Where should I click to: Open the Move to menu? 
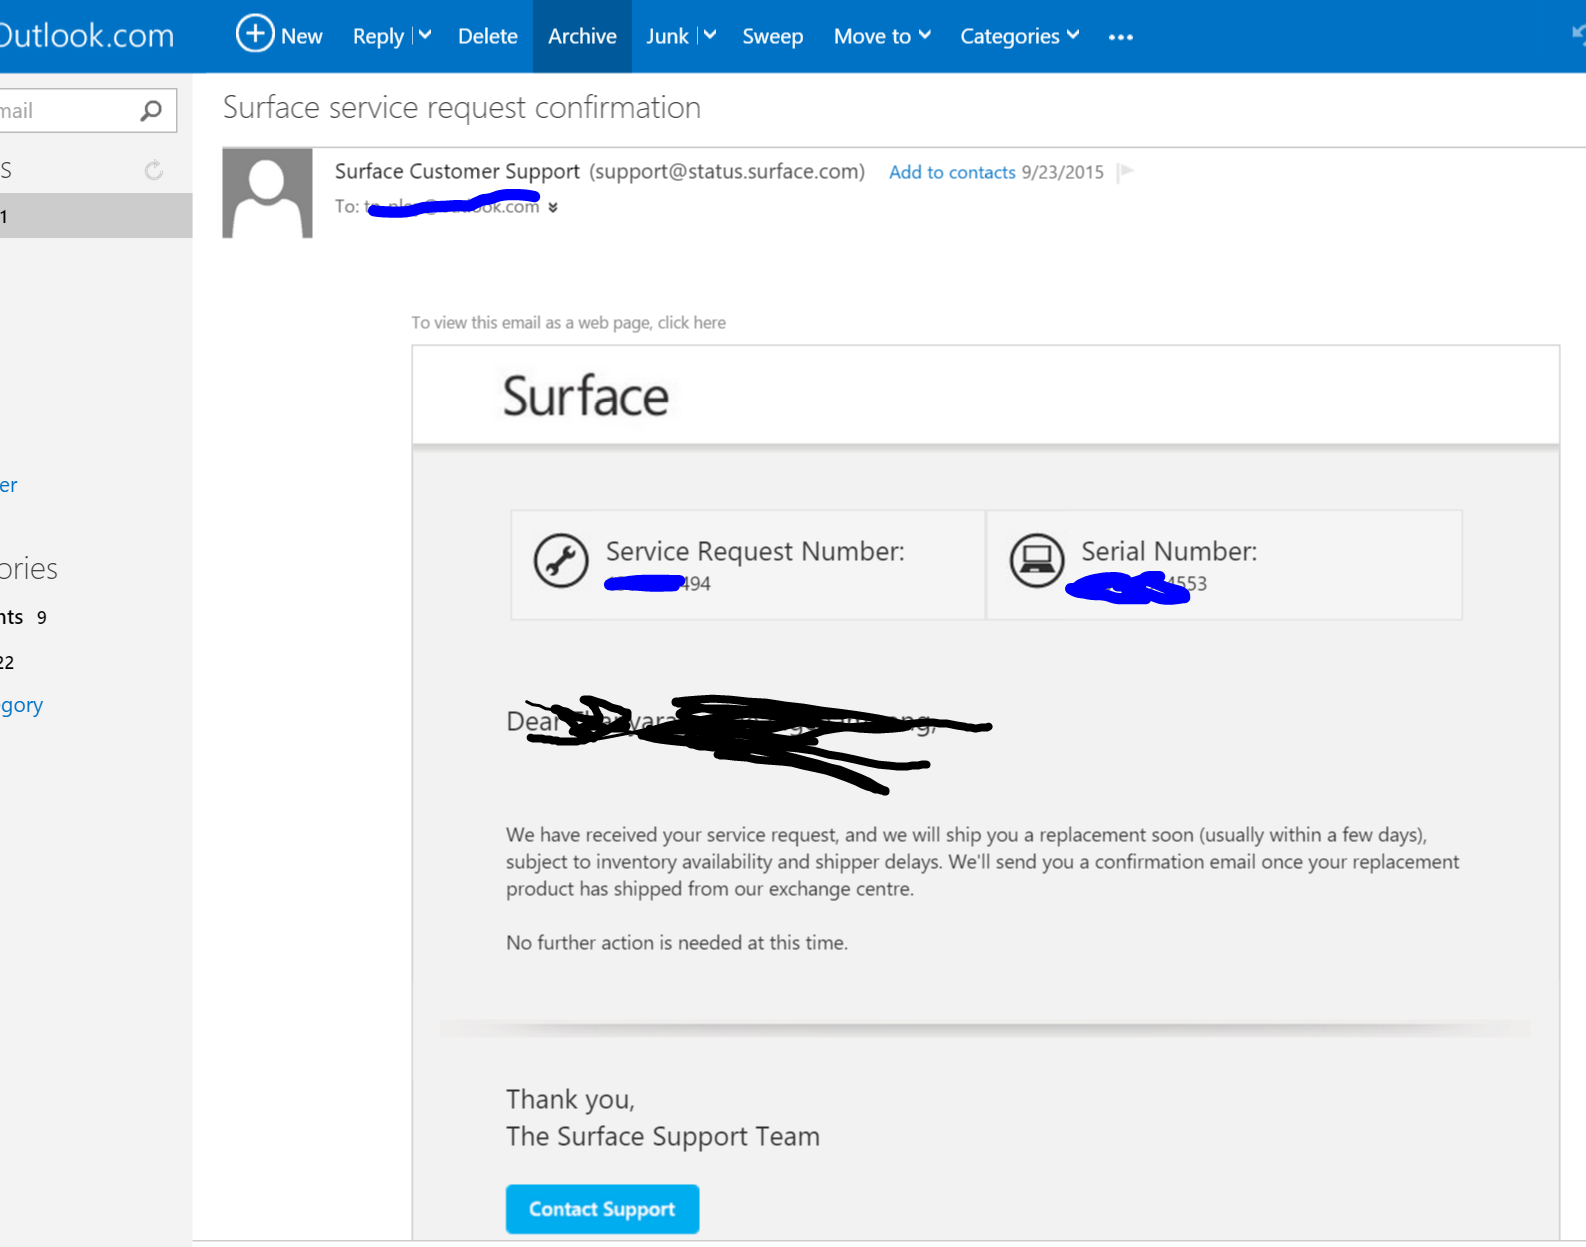(x=882, y=36)
